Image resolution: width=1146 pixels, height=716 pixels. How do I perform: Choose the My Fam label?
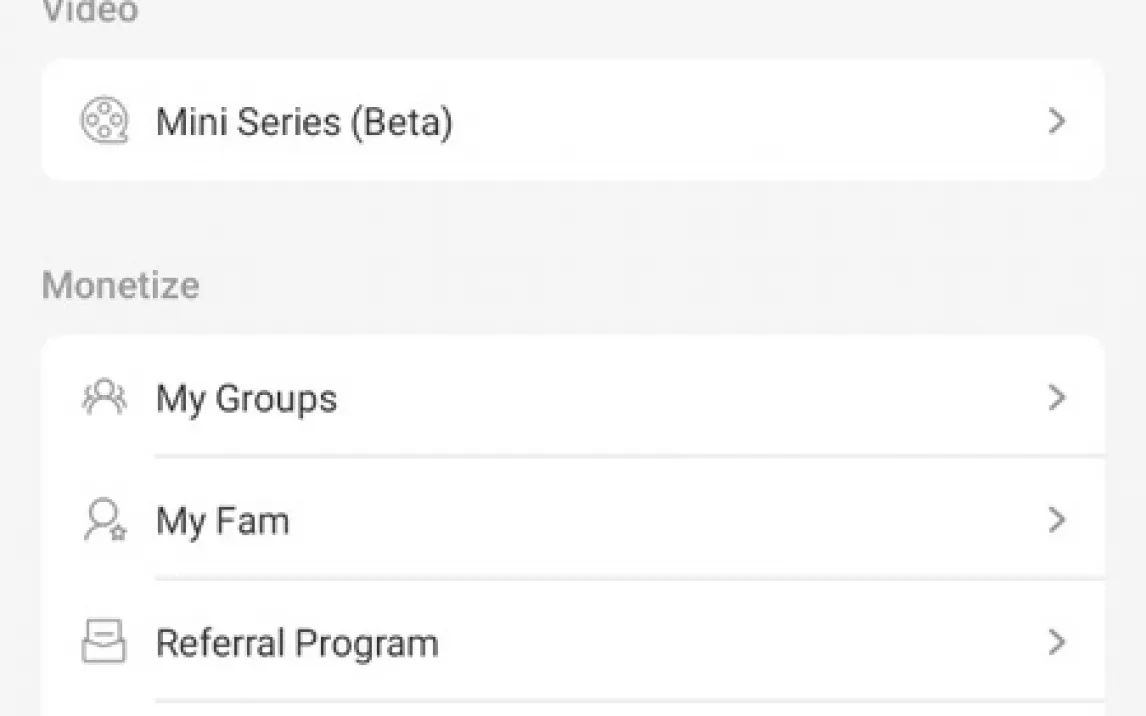[x=222, y=521]
